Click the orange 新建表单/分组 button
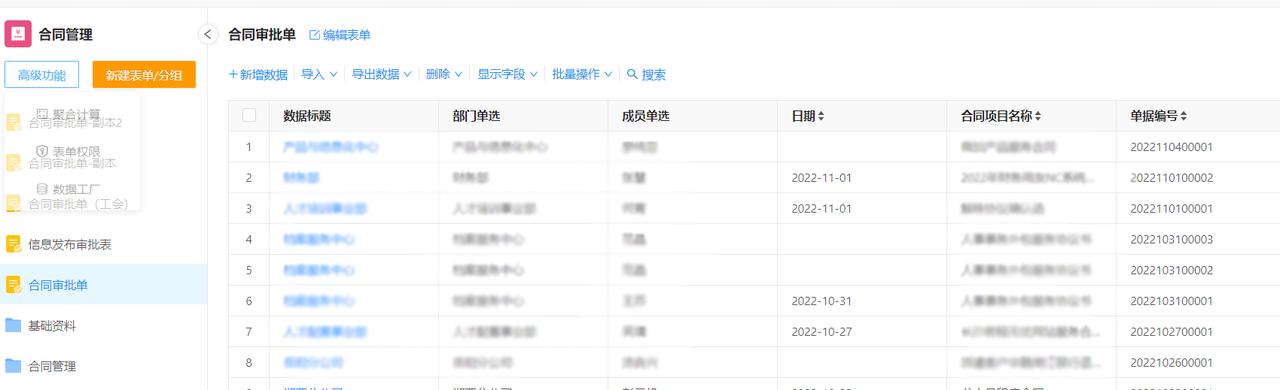 (144, 75)
